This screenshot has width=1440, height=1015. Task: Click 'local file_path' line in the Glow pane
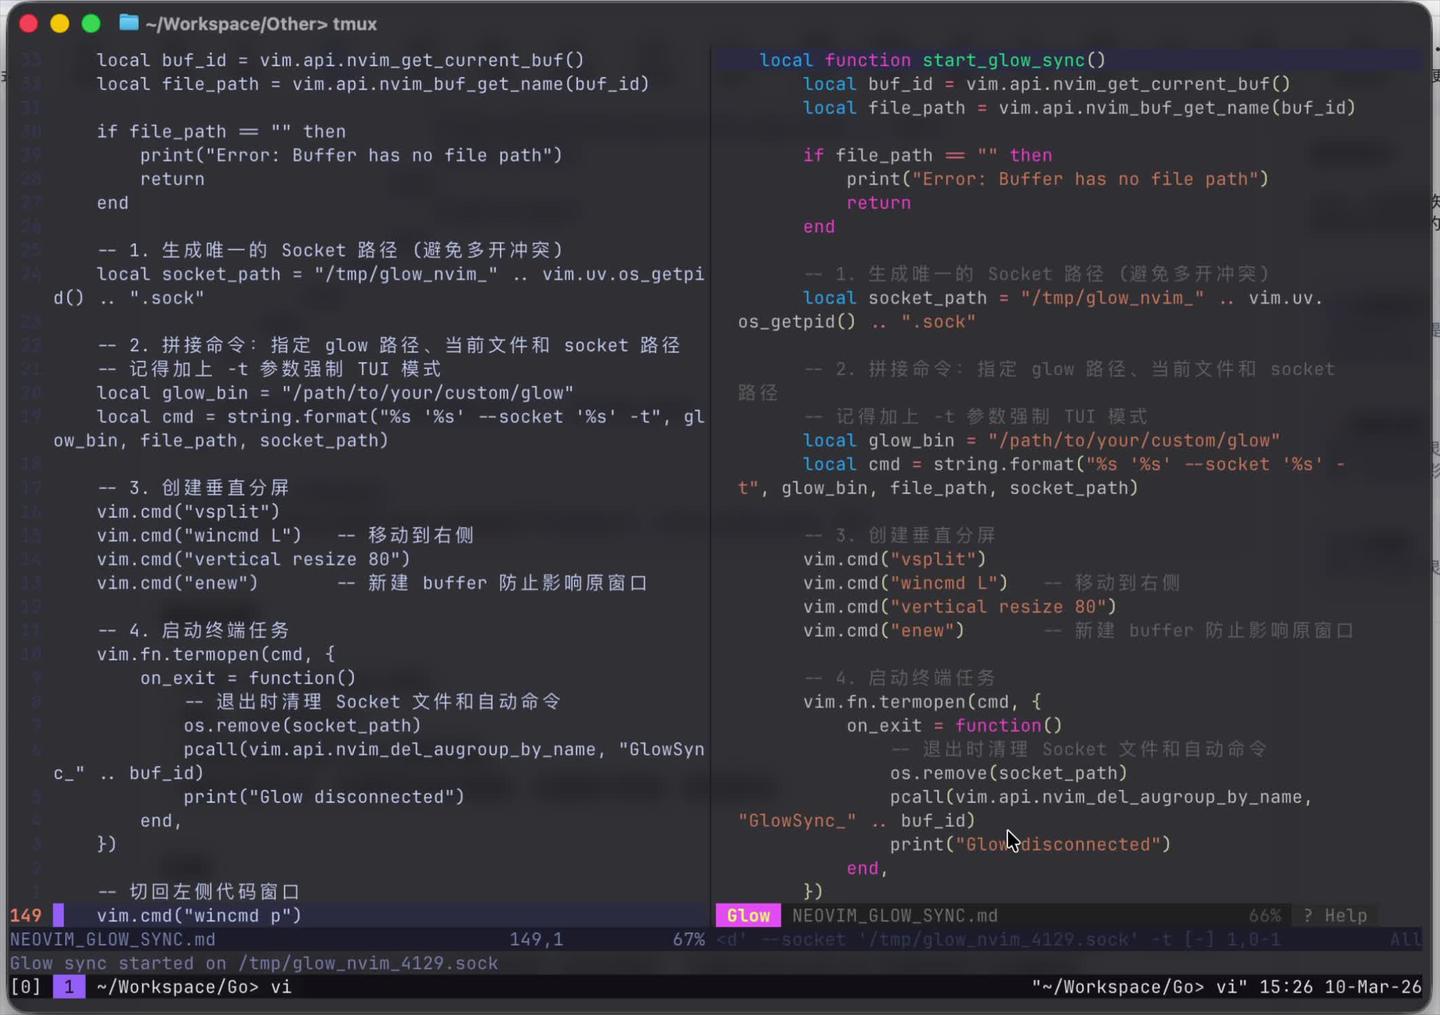[1080, 108]
